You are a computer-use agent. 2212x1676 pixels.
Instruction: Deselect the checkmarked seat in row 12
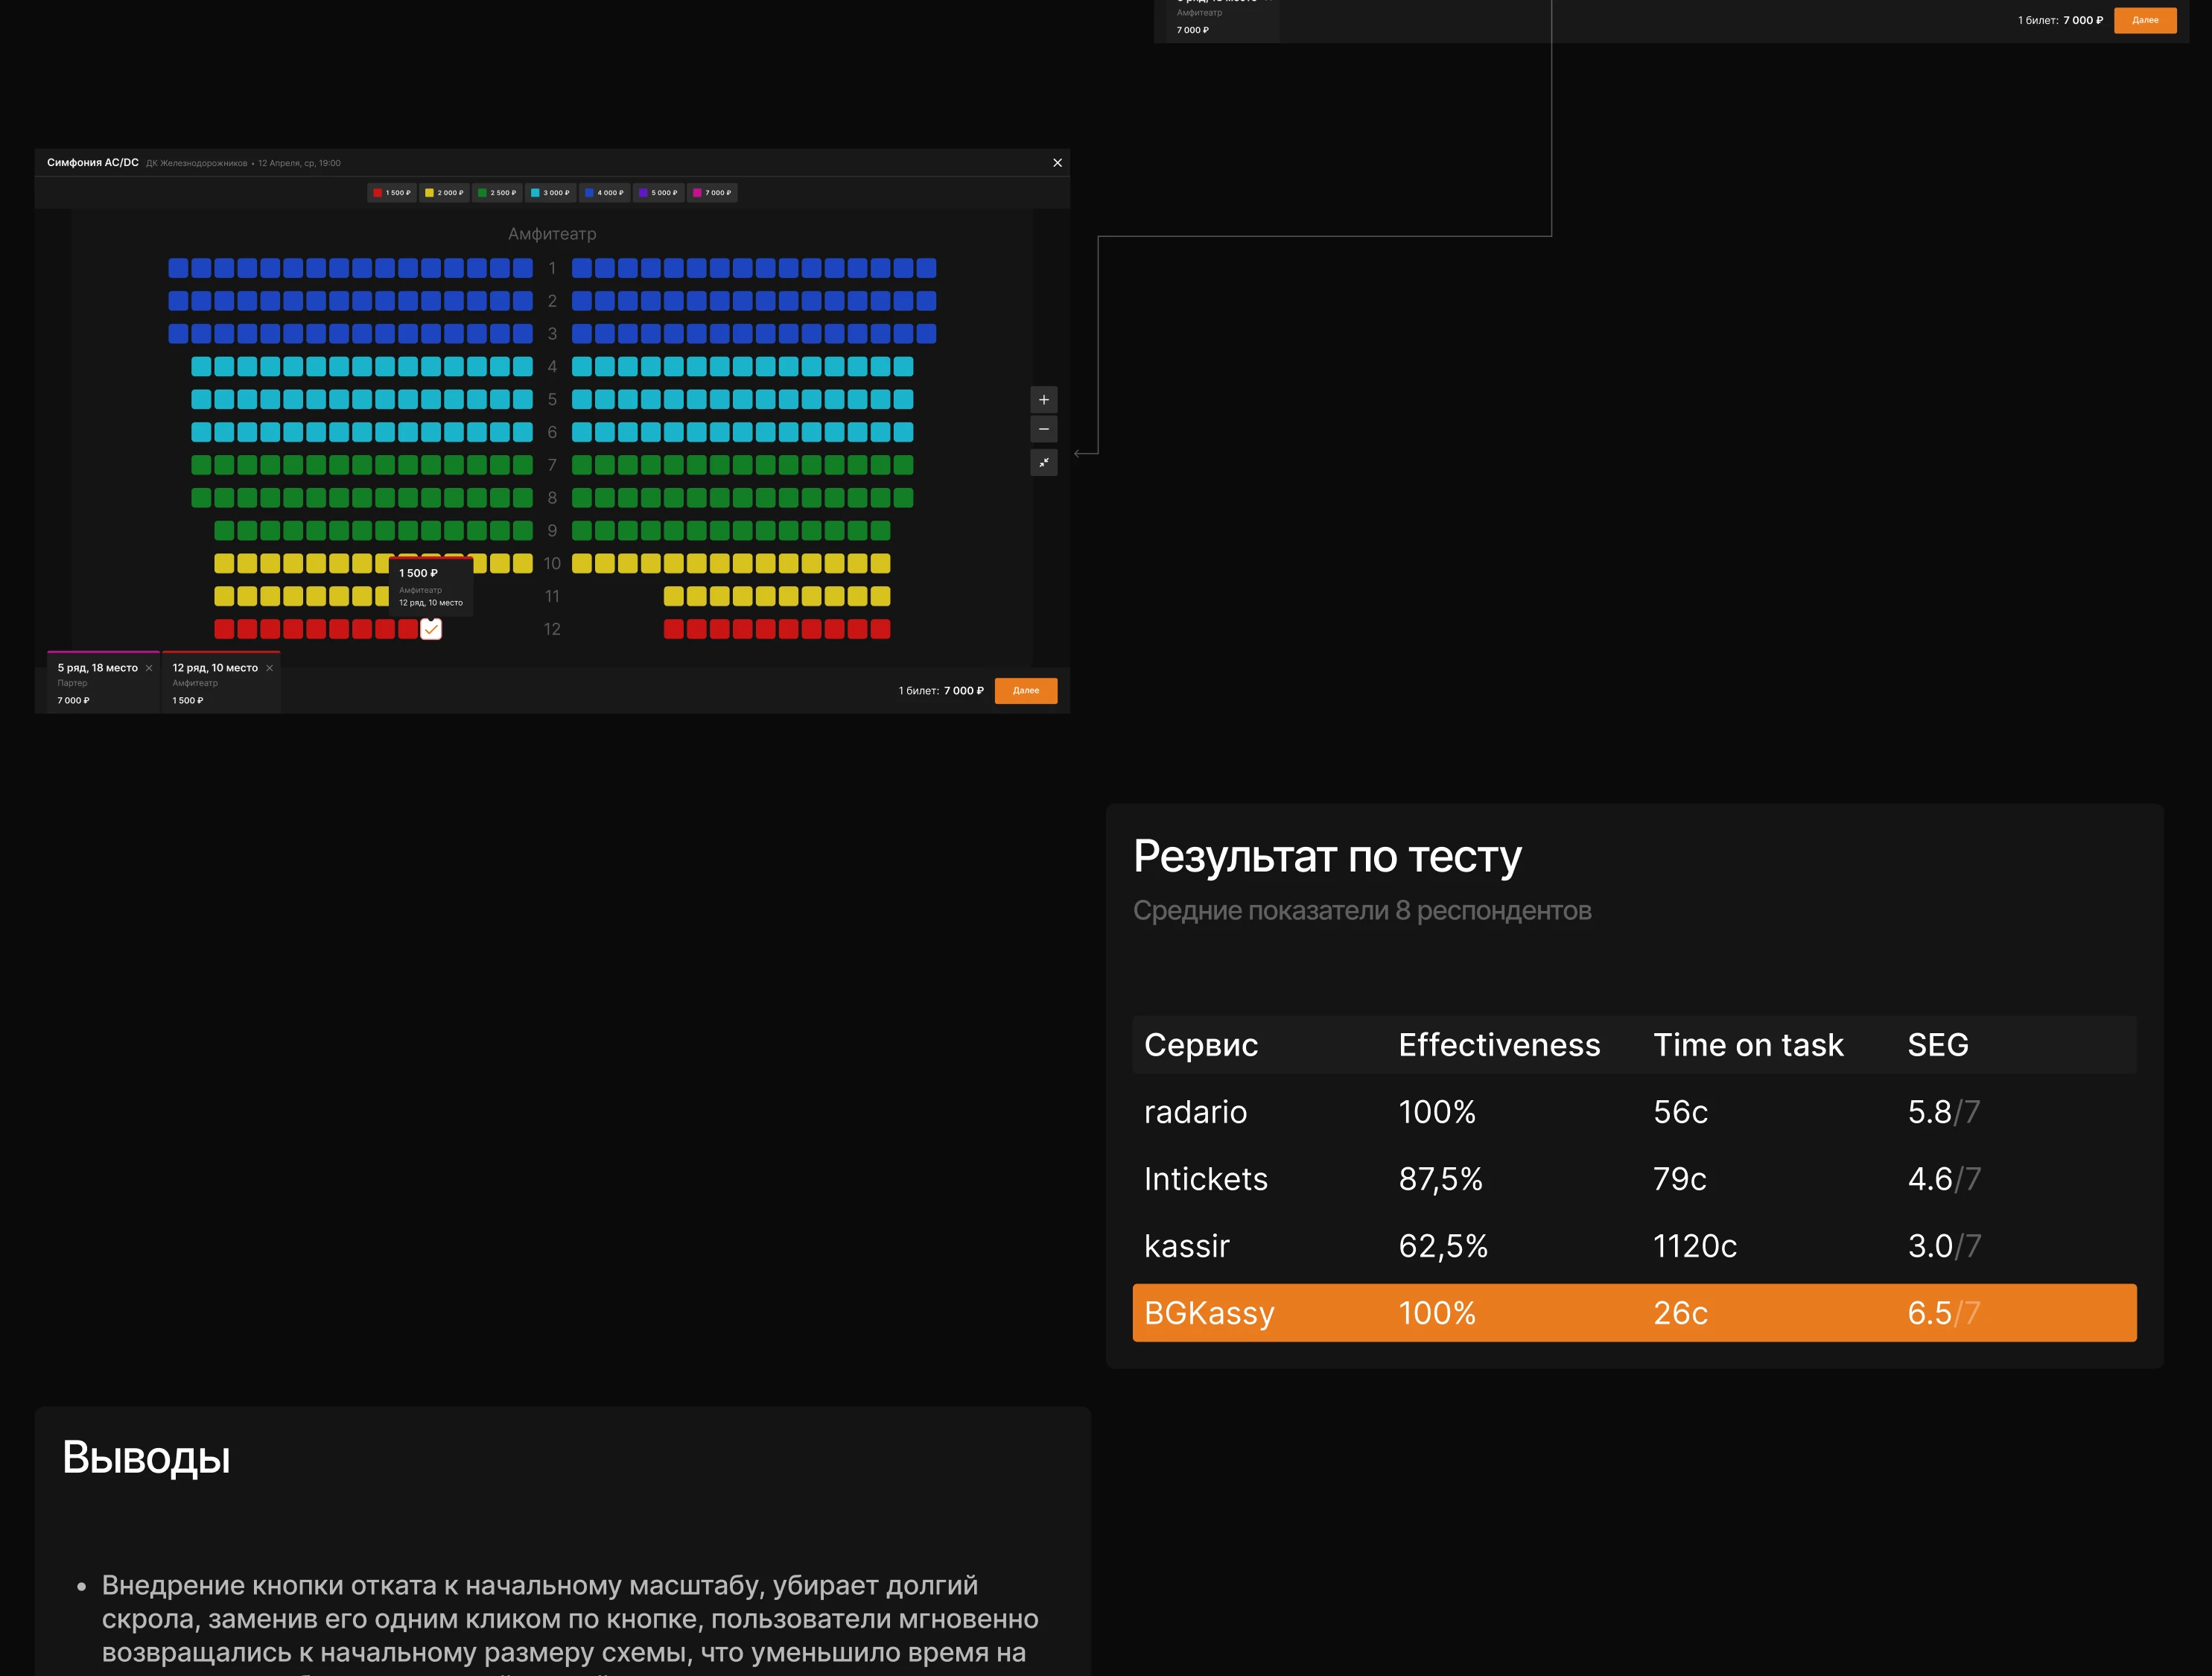click(431, 629)
